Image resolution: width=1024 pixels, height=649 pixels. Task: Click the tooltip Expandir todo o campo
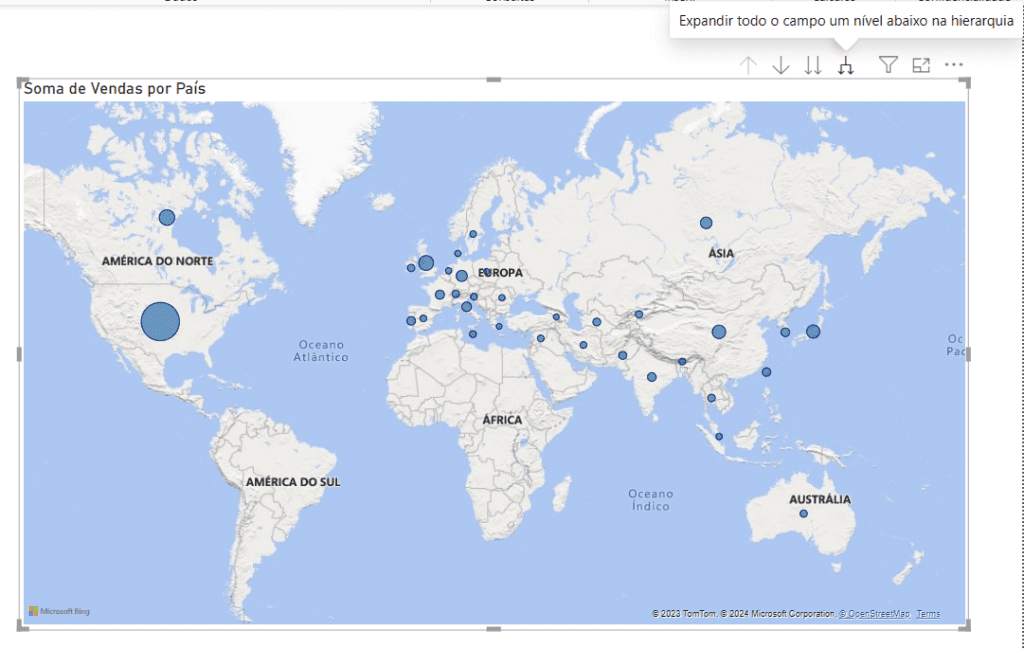(845, 20)
